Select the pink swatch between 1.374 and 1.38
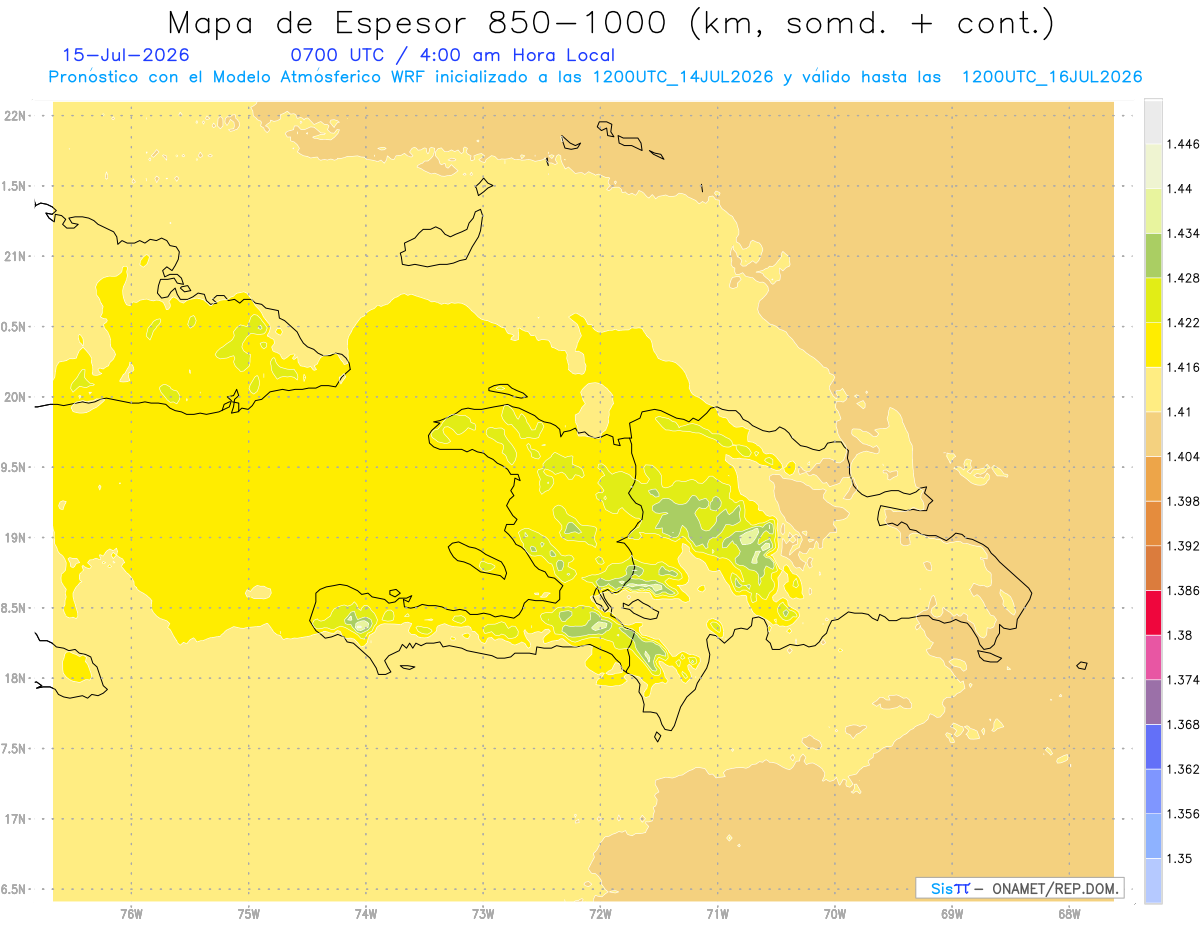Screen dimensions: 1200x927 pos(1153,658)
